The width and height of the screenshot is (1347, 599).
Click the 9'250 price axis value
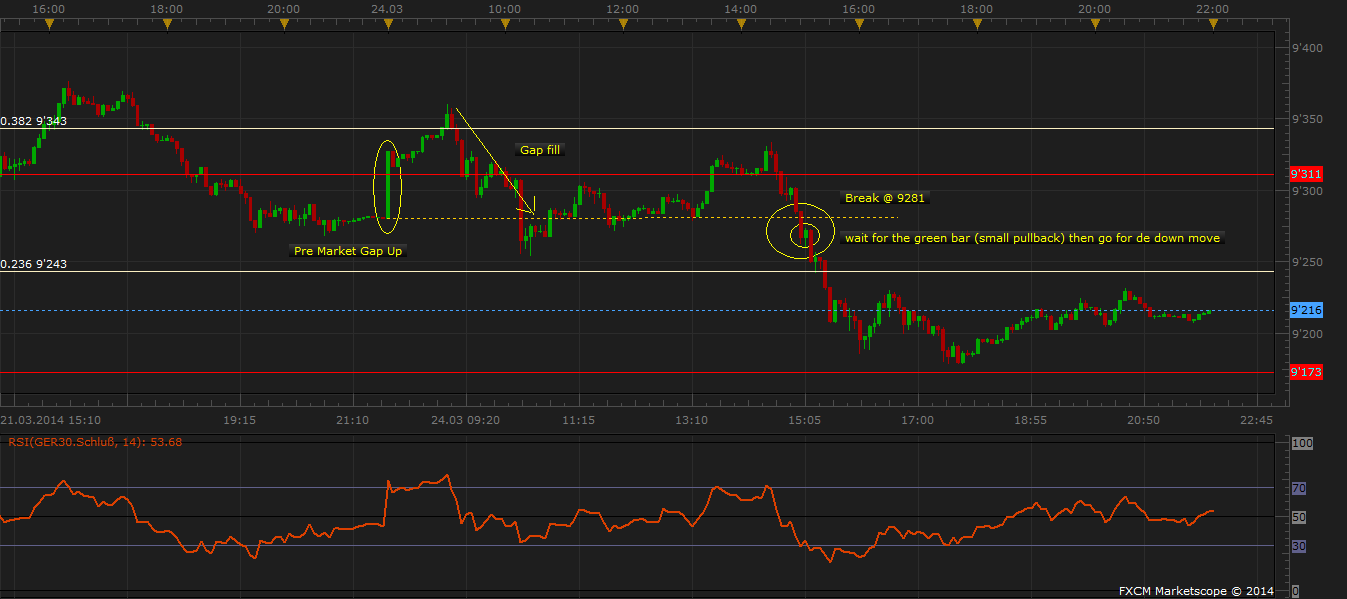click(x=1307, y=262)
